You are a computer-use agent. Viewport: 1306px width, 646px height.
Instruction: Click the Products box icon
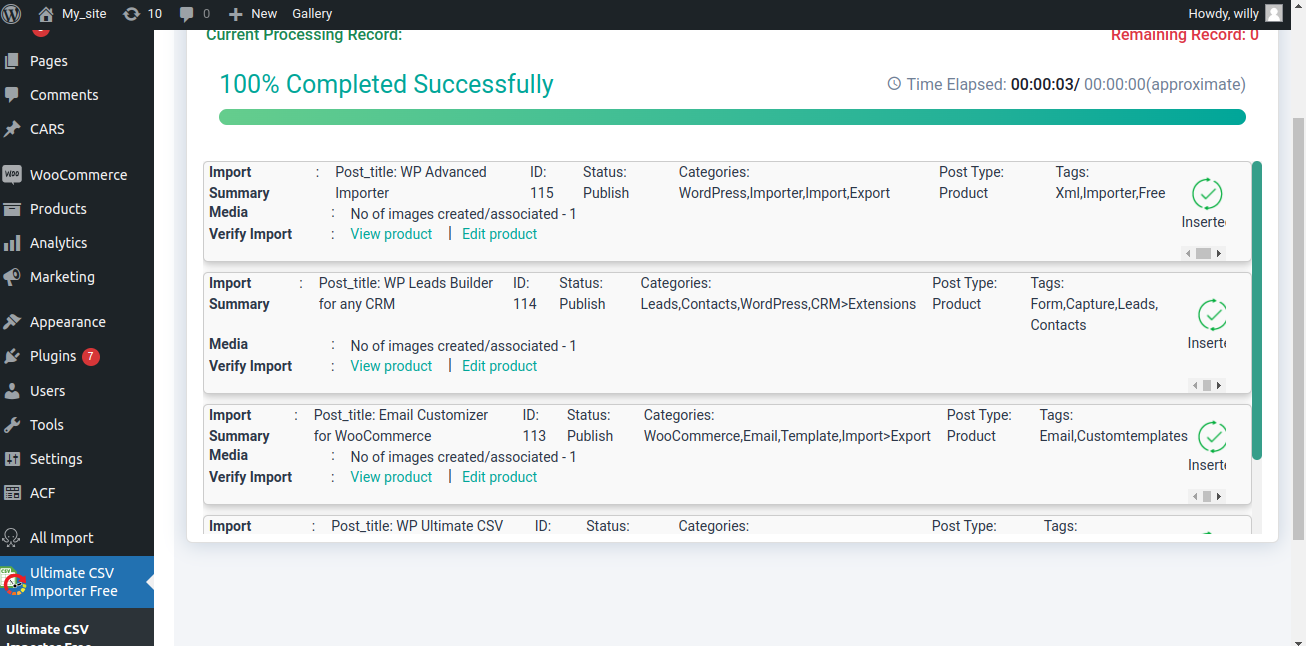tap(12, 209)
